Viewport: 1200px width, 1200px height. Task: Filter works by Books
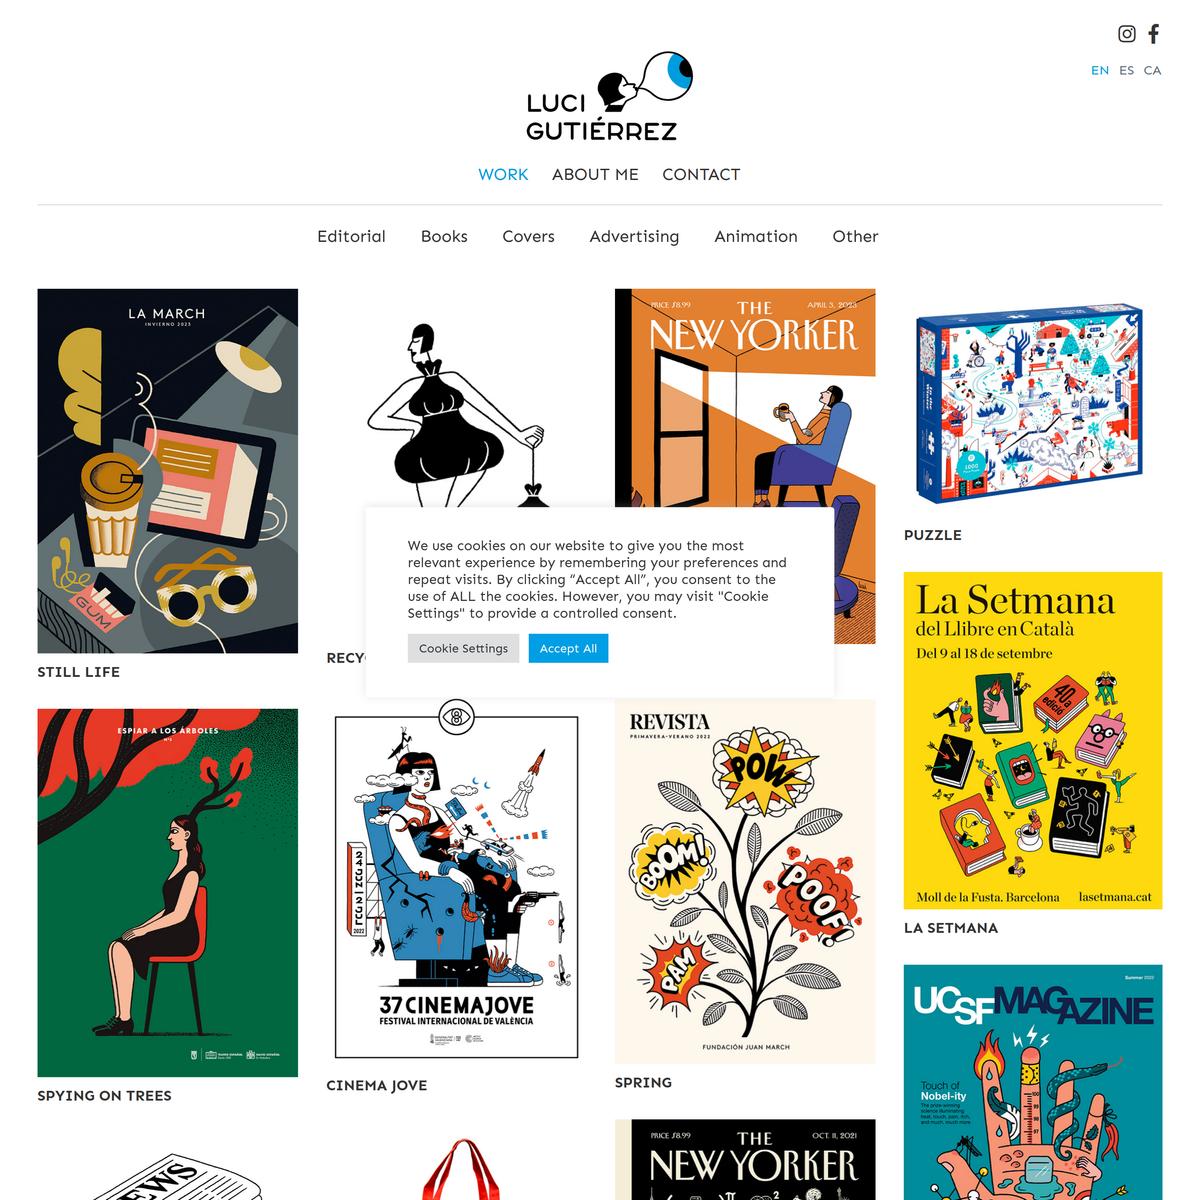pyautogui.click(x=444, y=236)
